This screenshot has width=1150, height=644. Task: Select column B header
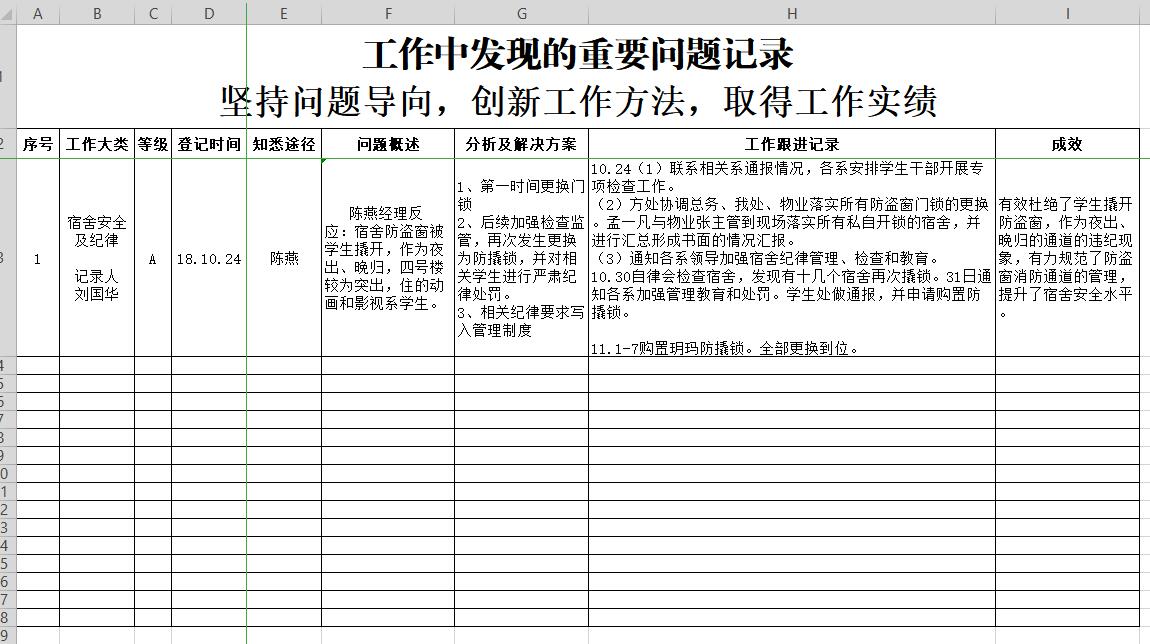coord(97,13)
